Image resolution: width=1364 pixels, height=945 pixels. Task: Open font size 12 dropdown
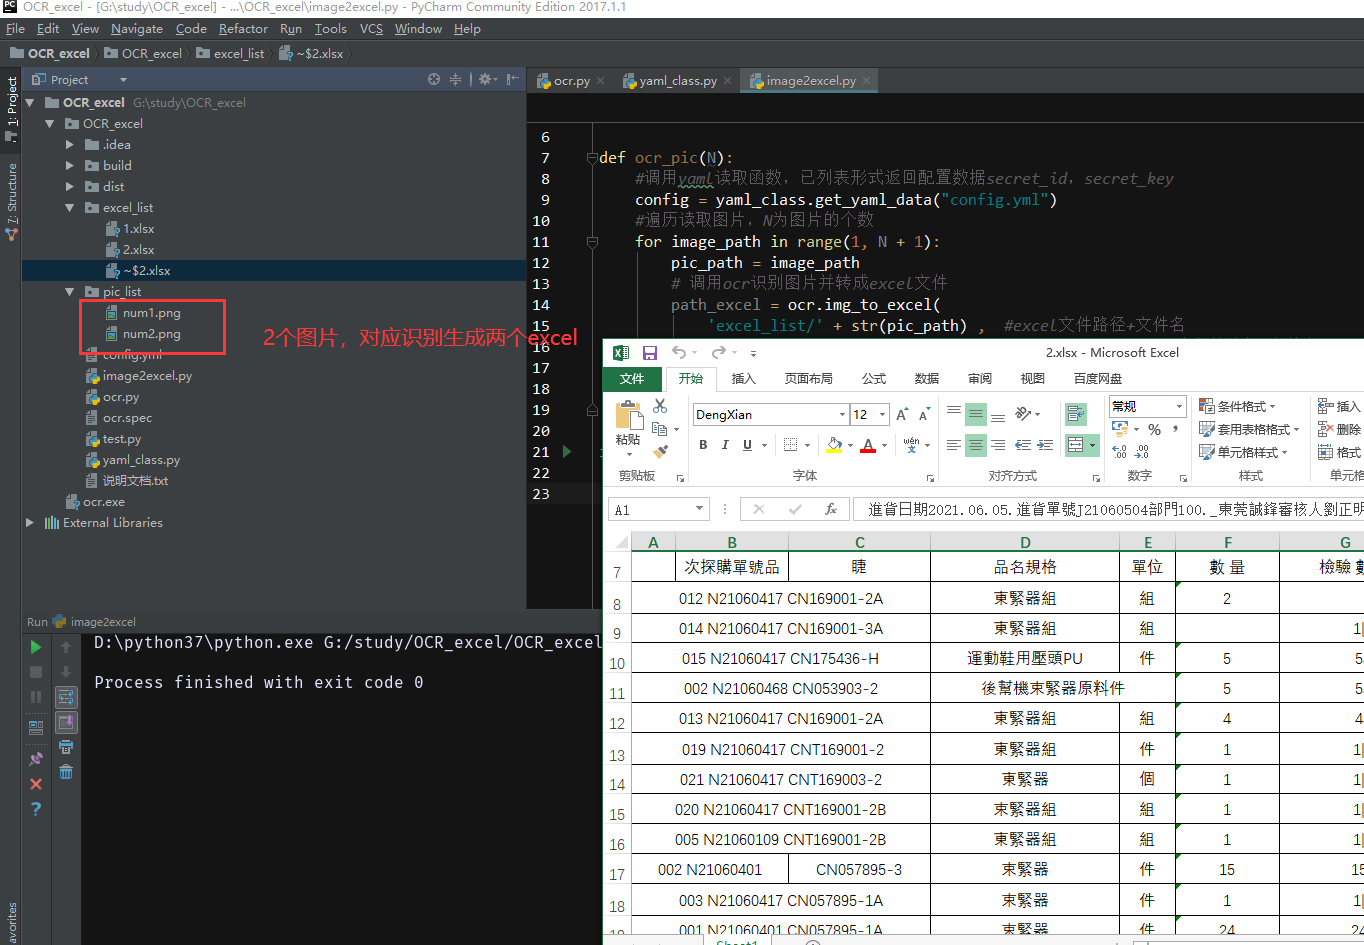click(882, 415)
